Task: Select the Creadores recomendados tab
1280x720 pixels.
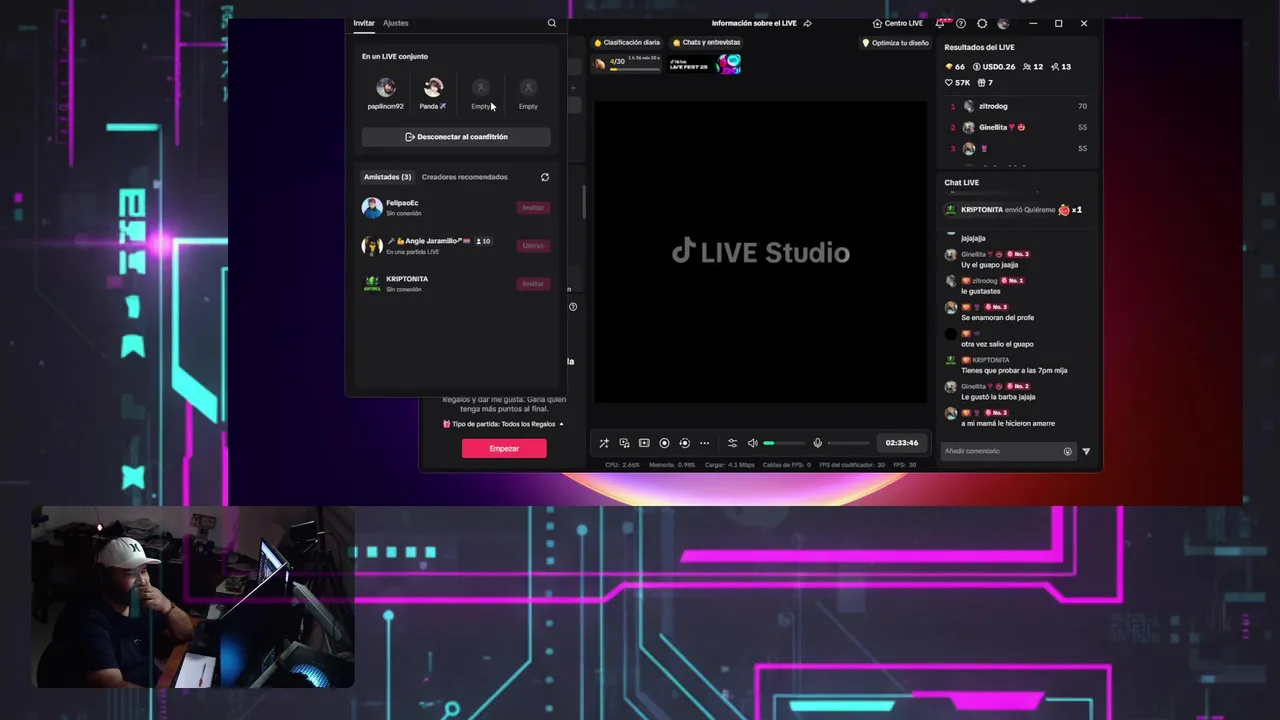Action: click(465, 177)
